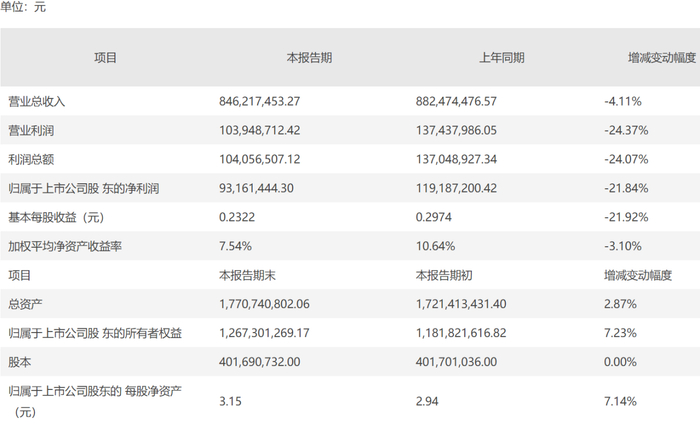This screenshot has height=424, width=700.
Task: Click the 7.23% change cell
Action: click(x=620, y=333)
